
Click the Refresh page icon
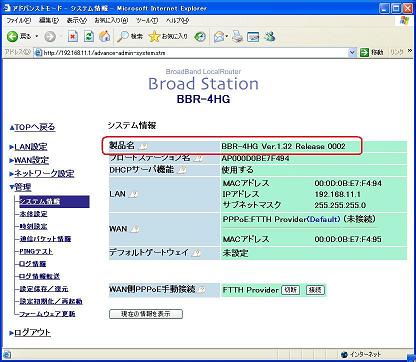(x=89, y=36)
